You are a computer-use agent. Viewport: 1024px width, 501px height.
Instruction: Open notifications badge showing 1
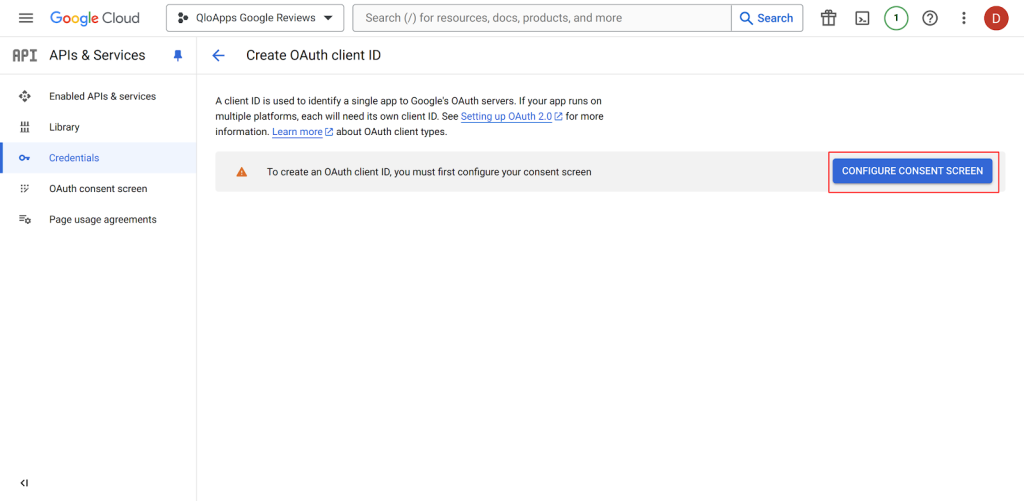click(896, 18)
